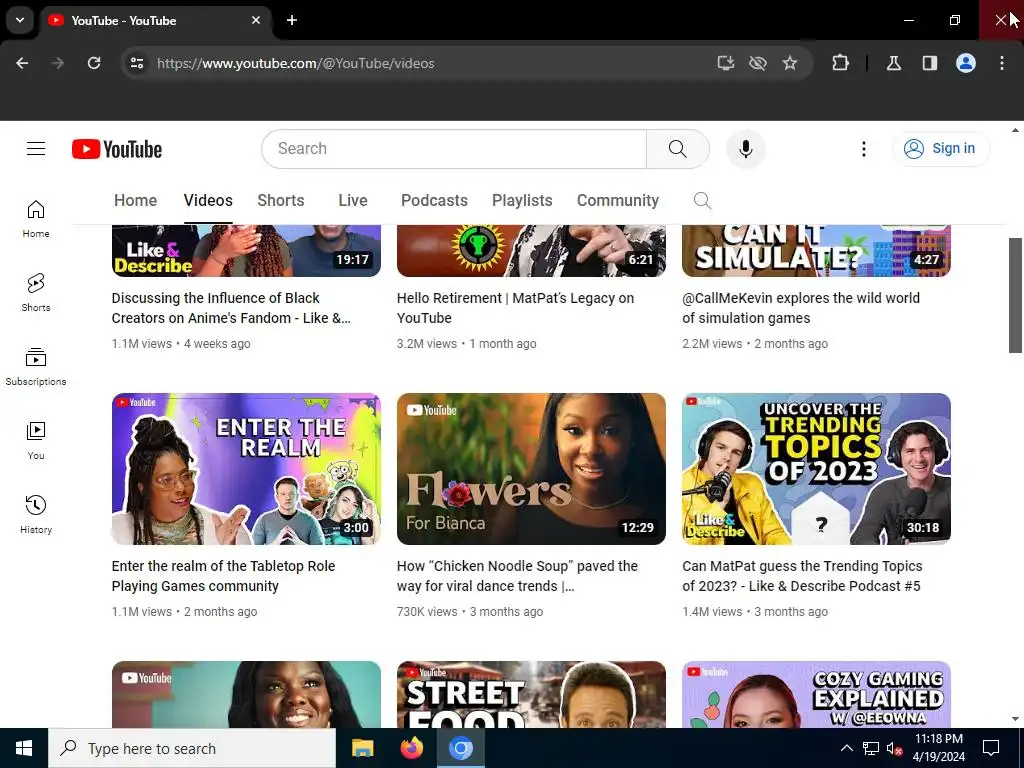
Task: Click the browser address bar URL
Action: click(295, 63)
